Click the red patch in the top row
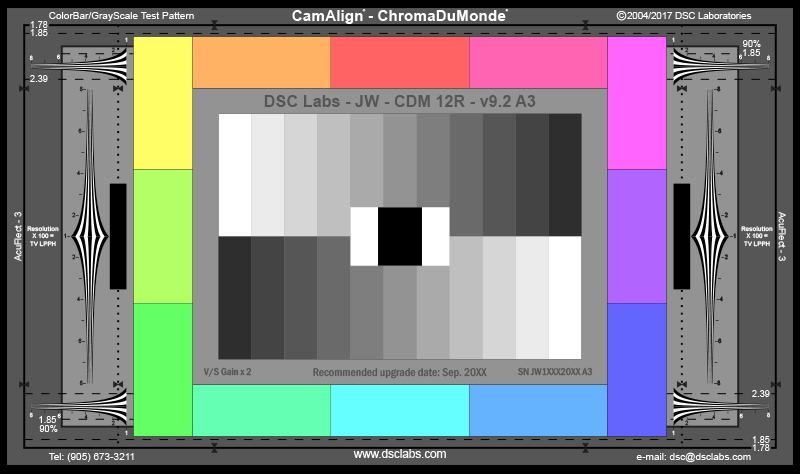Screen dimensions: 800x474 [400, 62]
